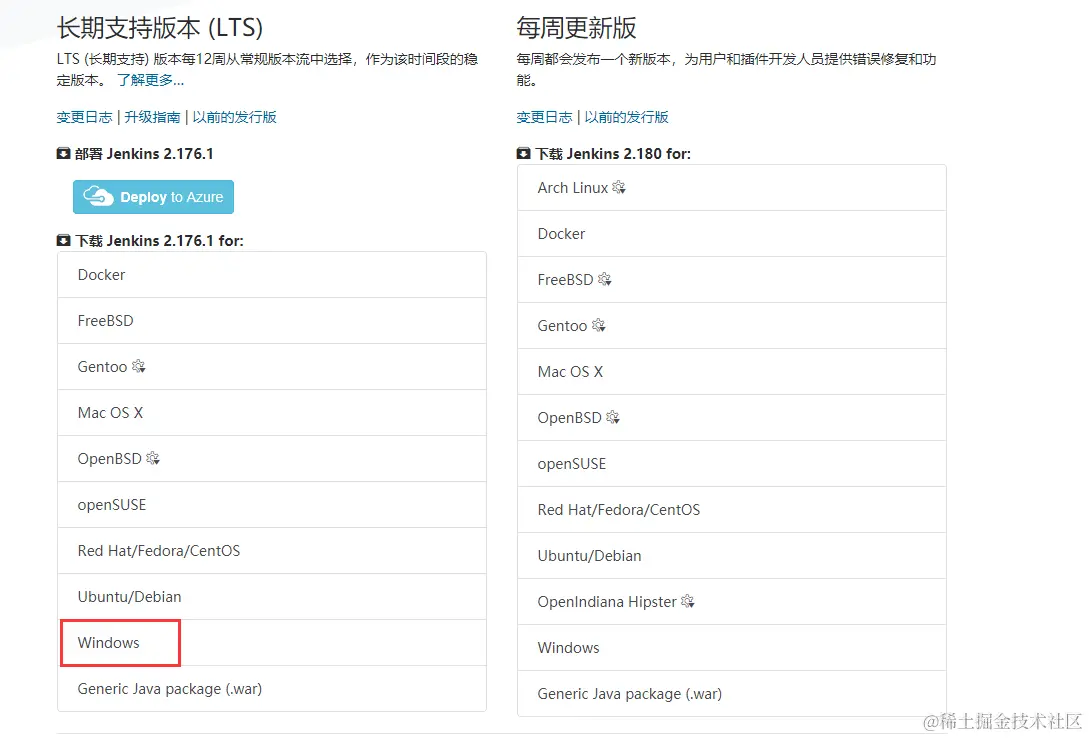Click the gear icon beside OpenIndiana Hipster
This screenshot has width=1089, height=738.
(x=688, y=601)
